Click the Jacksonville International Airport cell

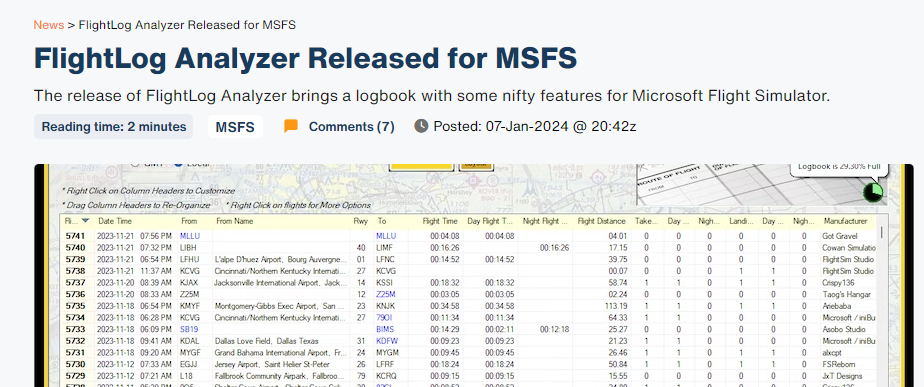click(x=280, y=283)
